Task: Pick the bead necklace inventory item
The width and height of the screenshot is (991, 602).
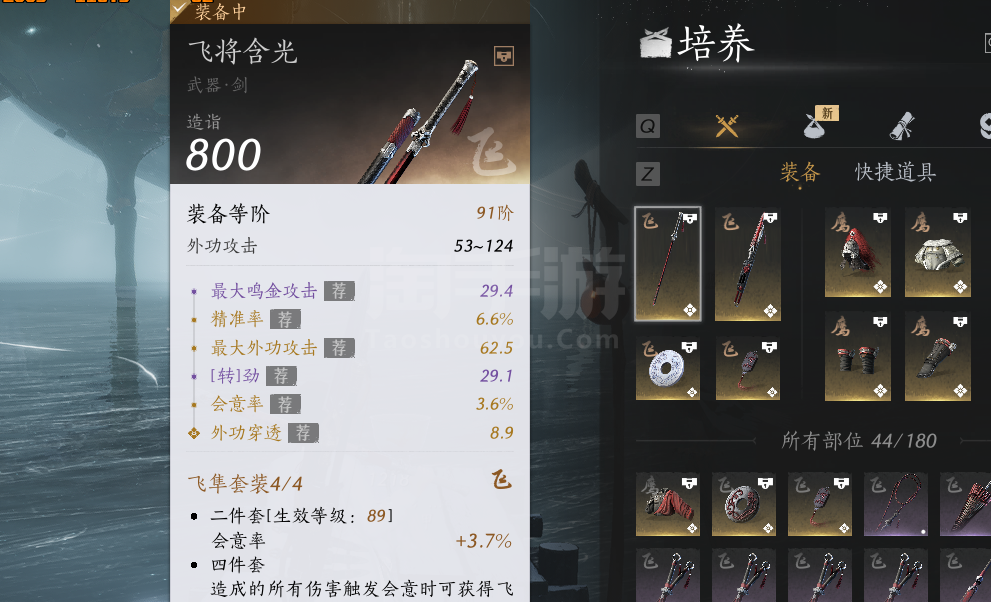Action: 896,505
